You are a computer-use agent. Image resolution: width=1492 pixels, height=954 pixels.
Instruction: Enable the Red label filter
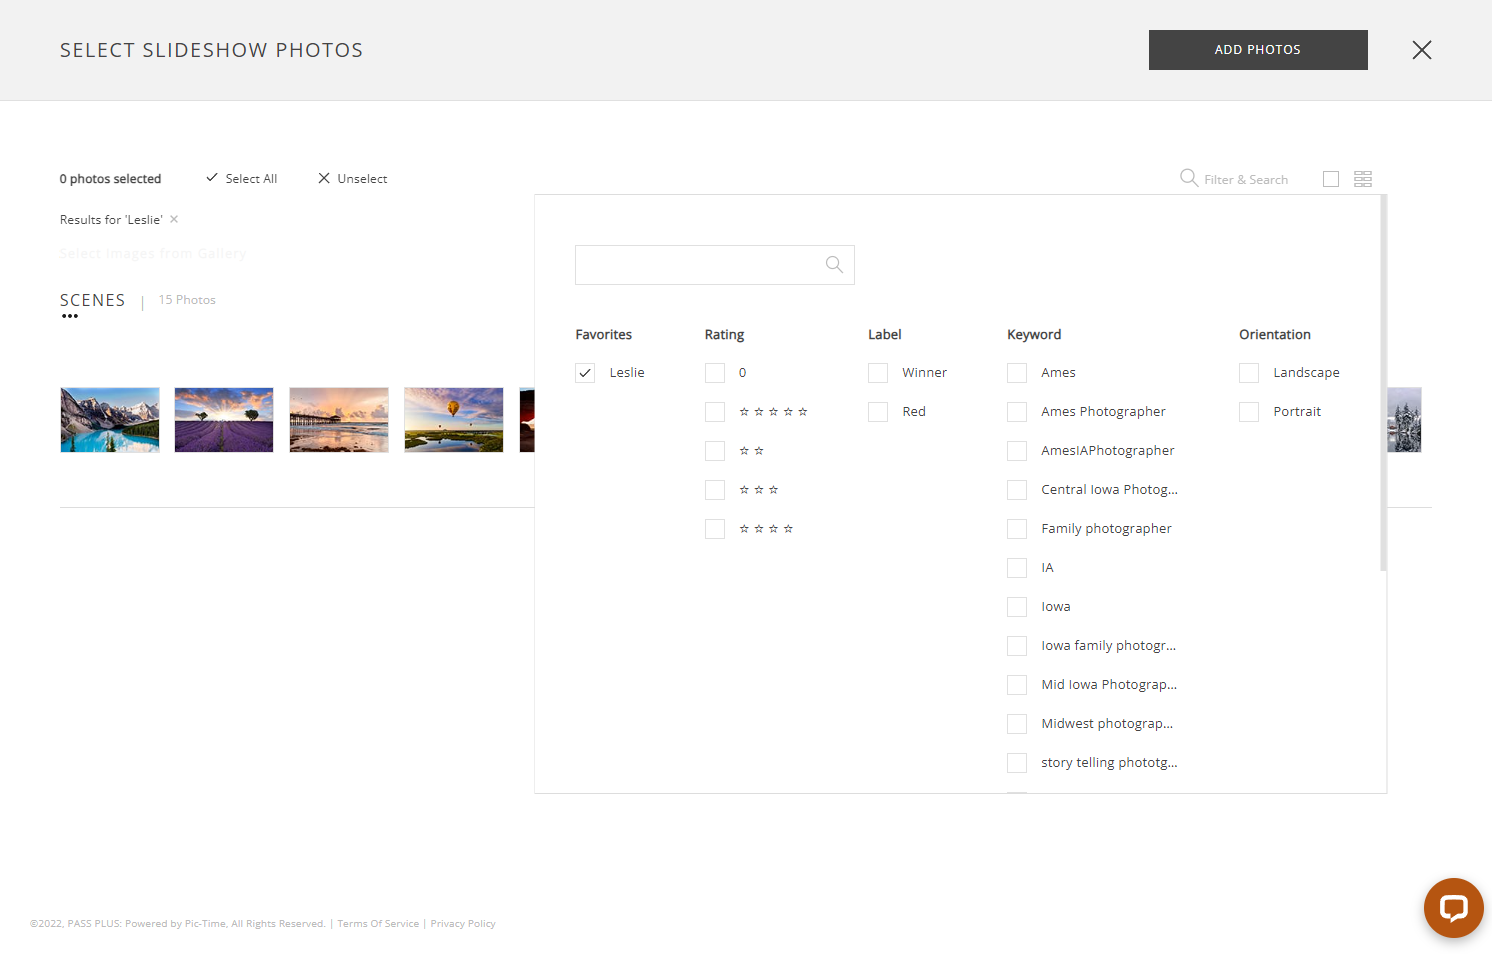coord(878,412)
